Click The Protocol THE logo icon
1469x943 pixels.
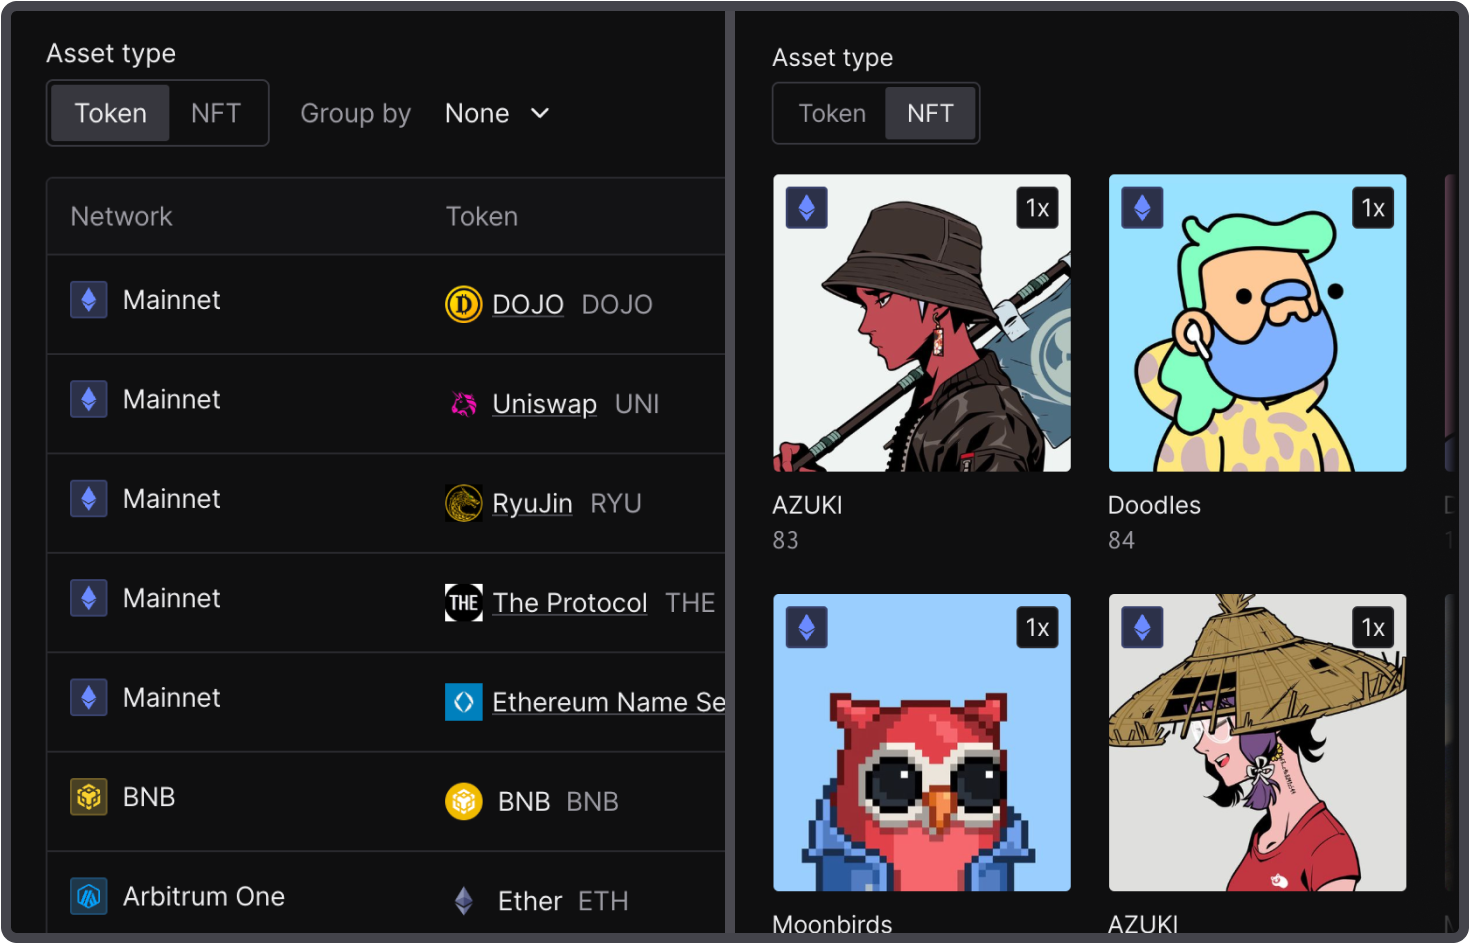coord(463,603)
